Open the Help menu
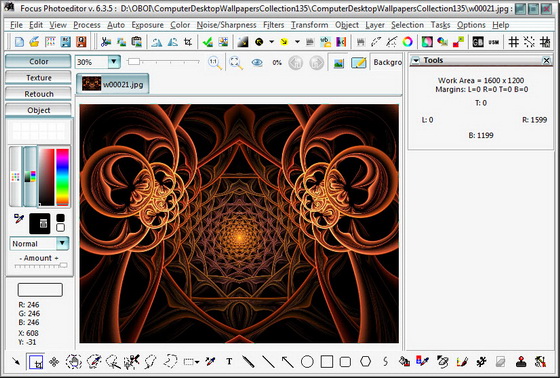The height and width of the screenshot is (378, 560). pyautogui.click(x=500, y=25)
